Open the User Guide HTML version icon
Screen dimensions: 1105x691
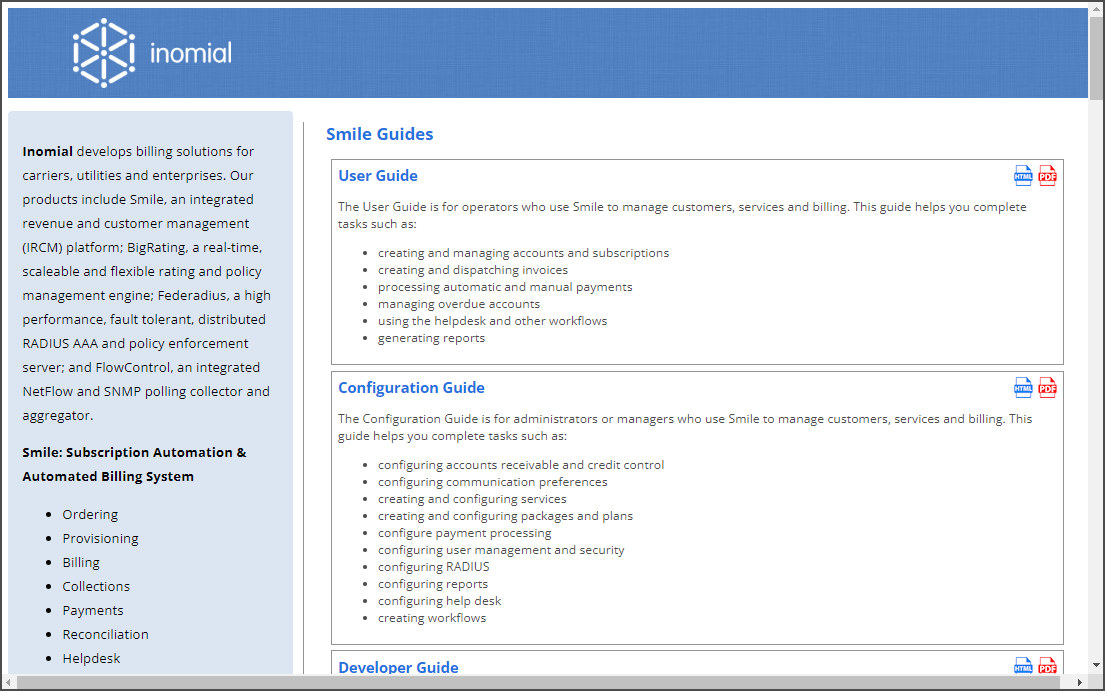(1023, 175)
